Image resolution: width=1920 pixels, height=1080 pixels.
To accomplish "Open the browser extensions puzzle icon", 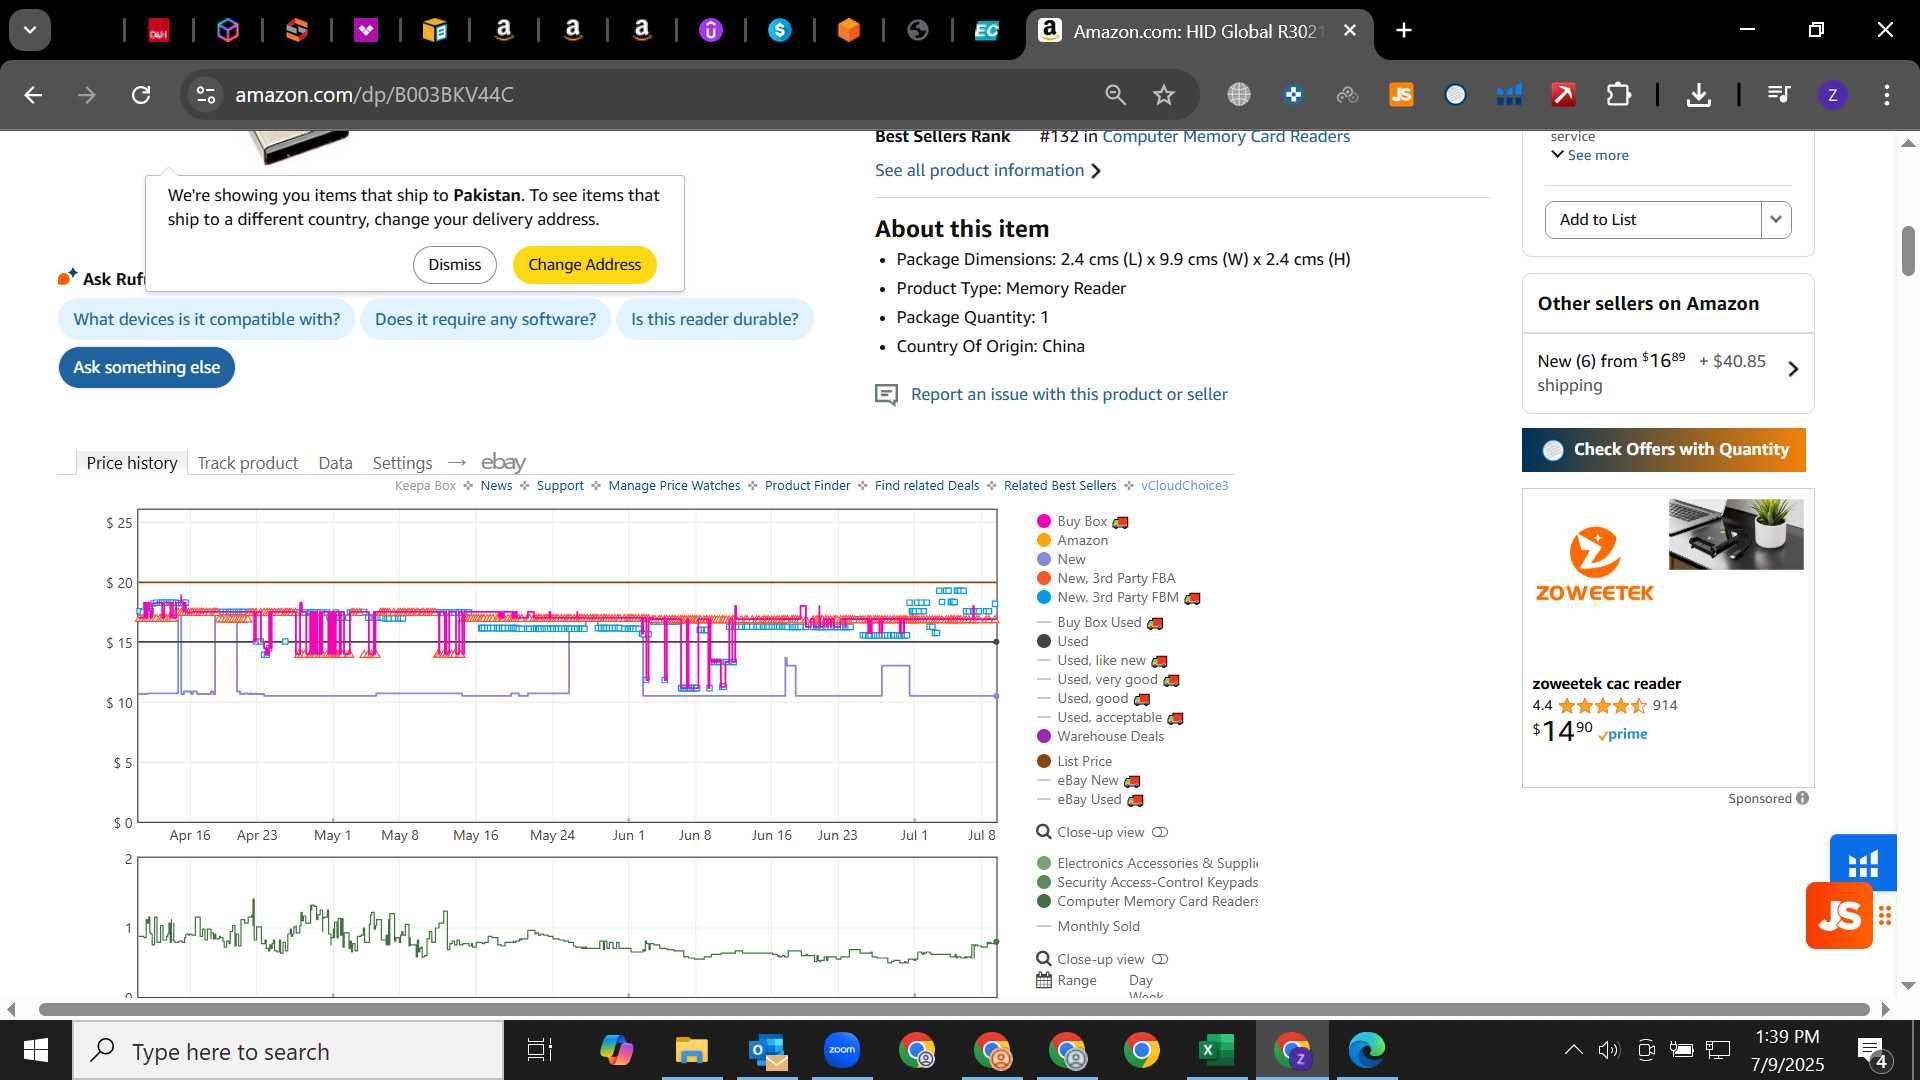I will 1618,95.
